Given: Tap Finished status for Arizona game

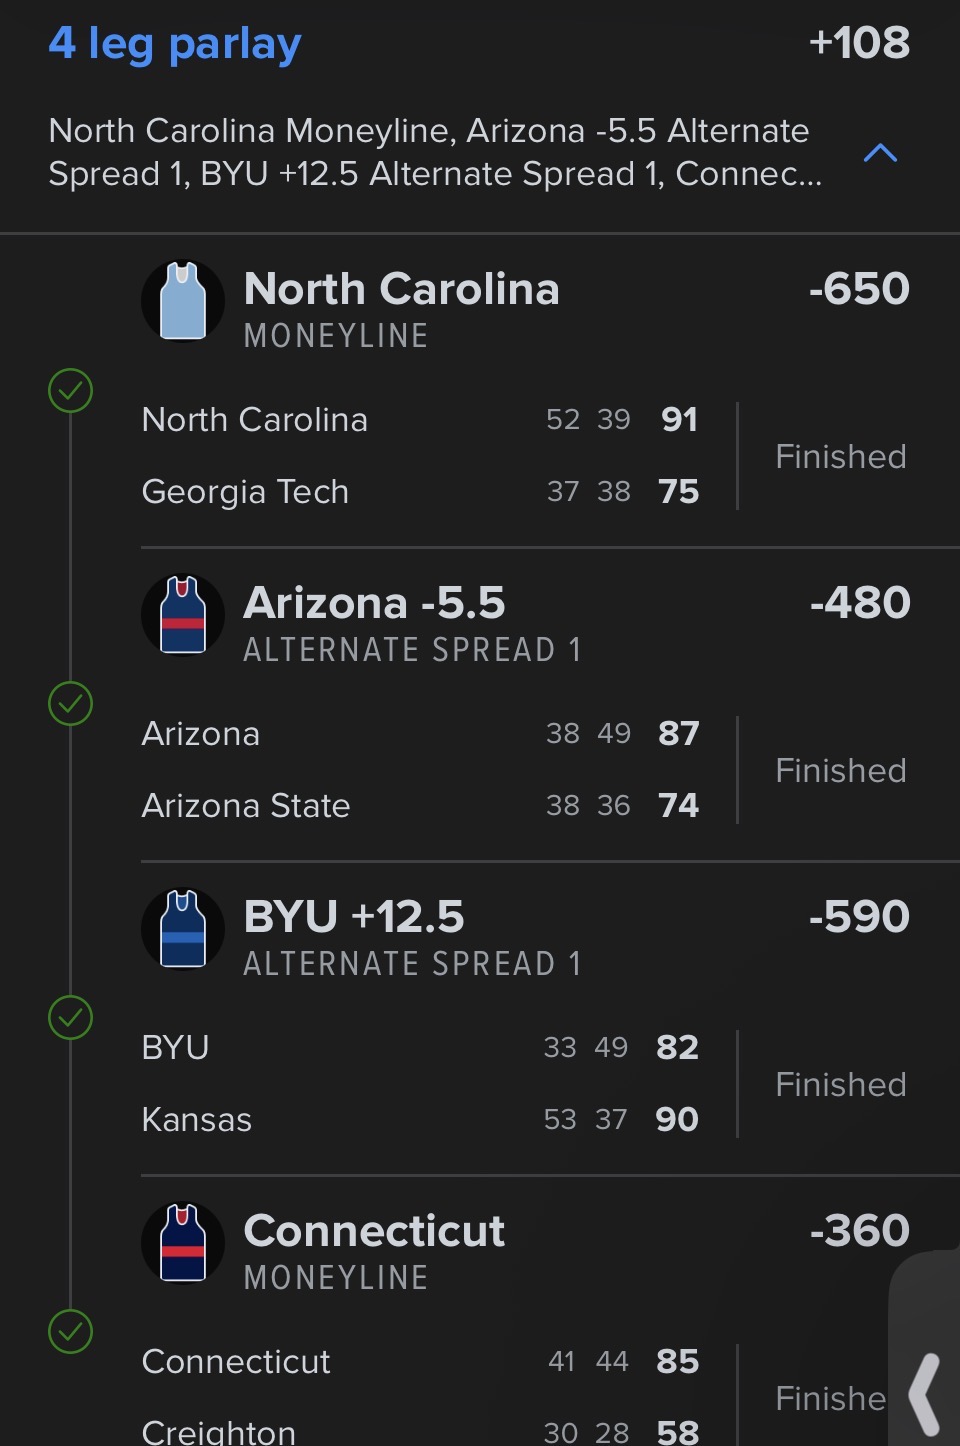Looking at the screenshot, I should (841, 771).
